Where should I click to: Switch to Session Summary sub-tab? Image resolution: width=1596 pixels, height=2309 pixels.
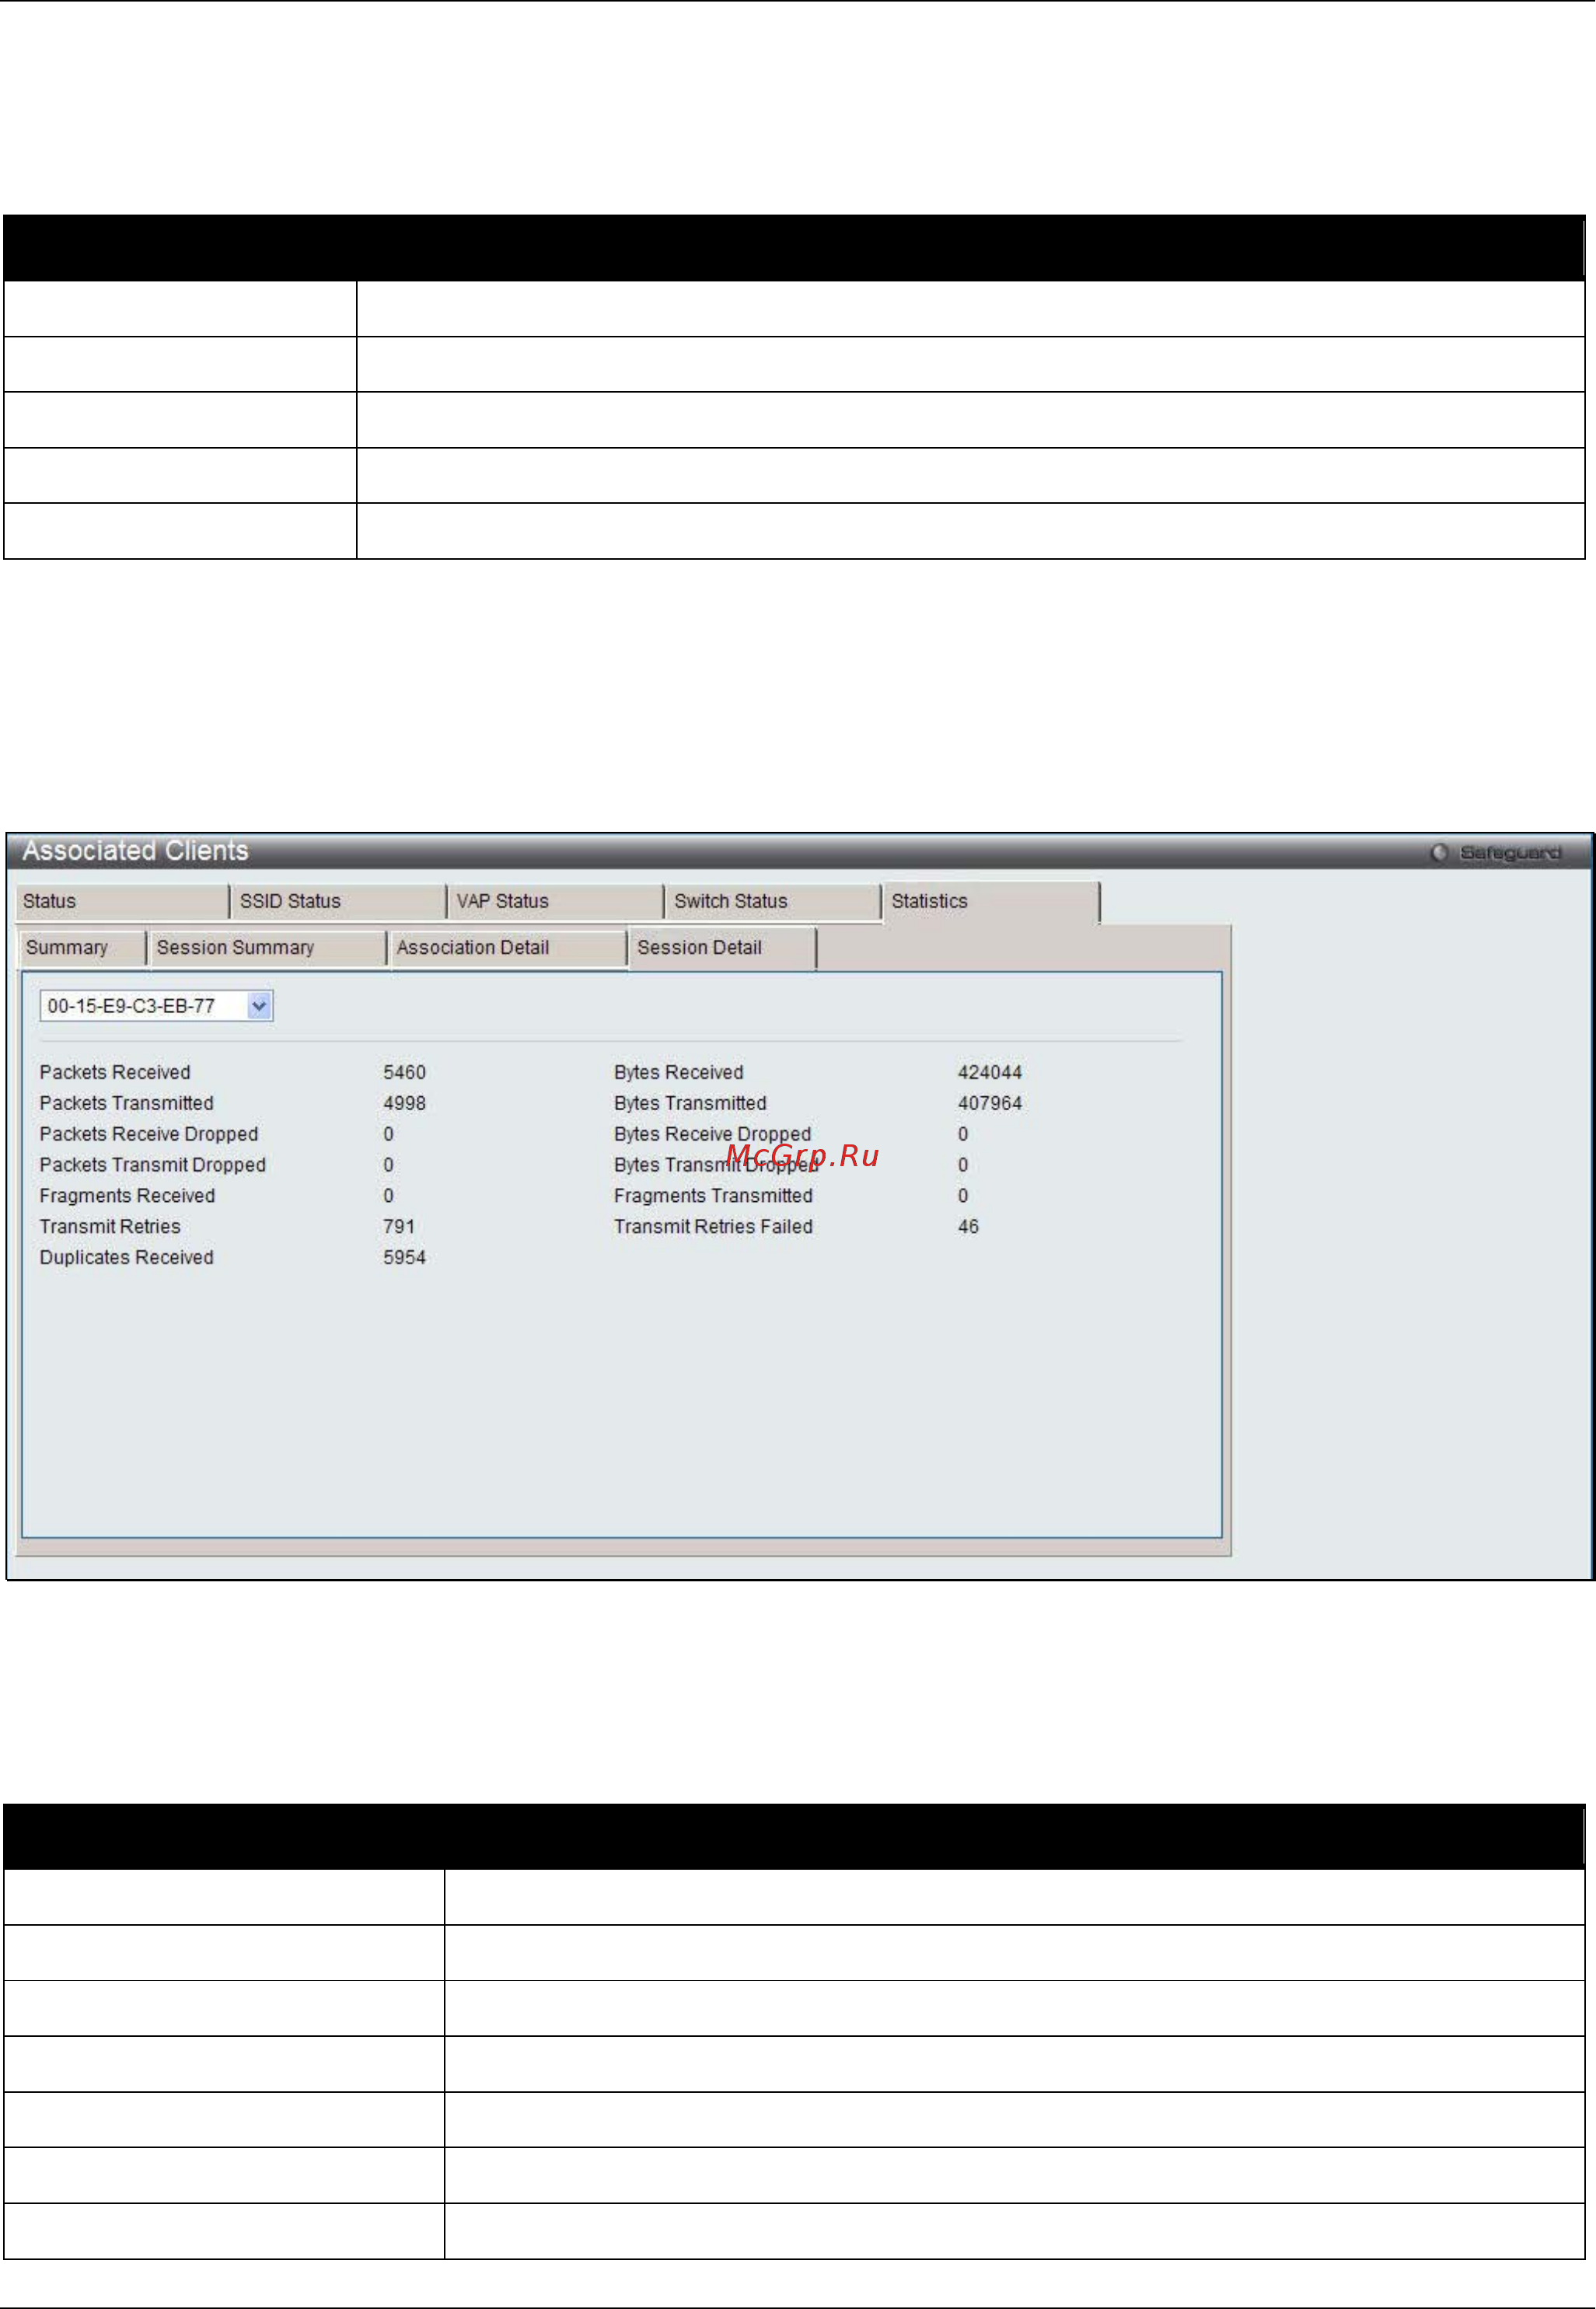click(268, 948)
